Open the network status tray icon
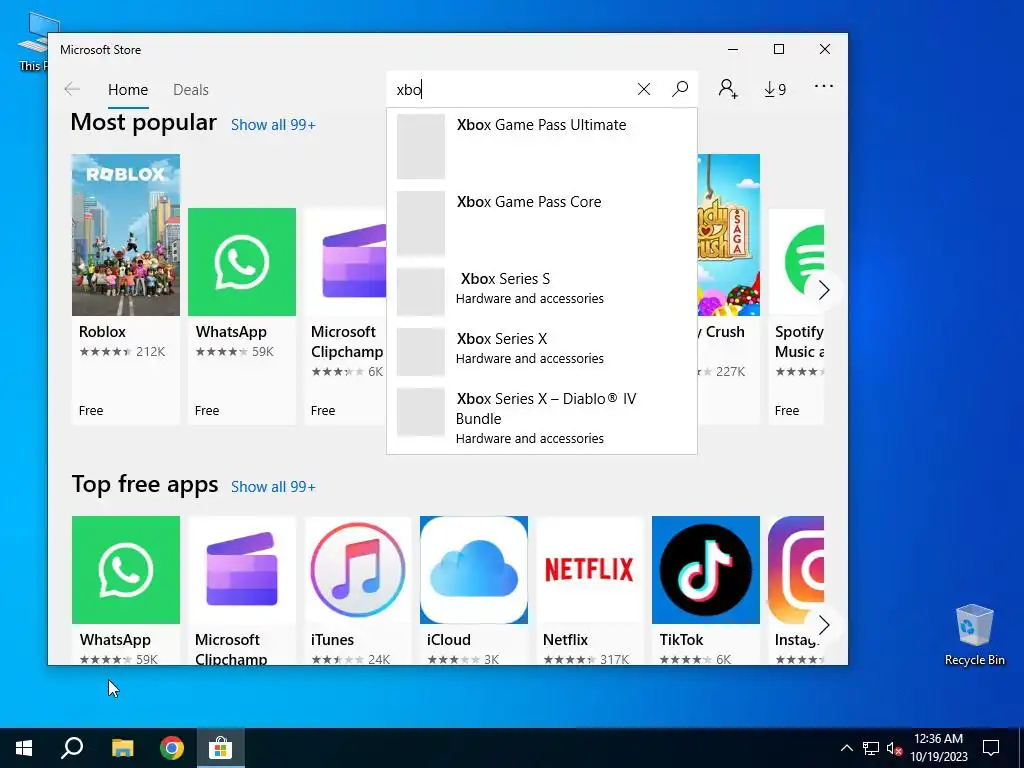1024x768 pixels. [871, 748]
